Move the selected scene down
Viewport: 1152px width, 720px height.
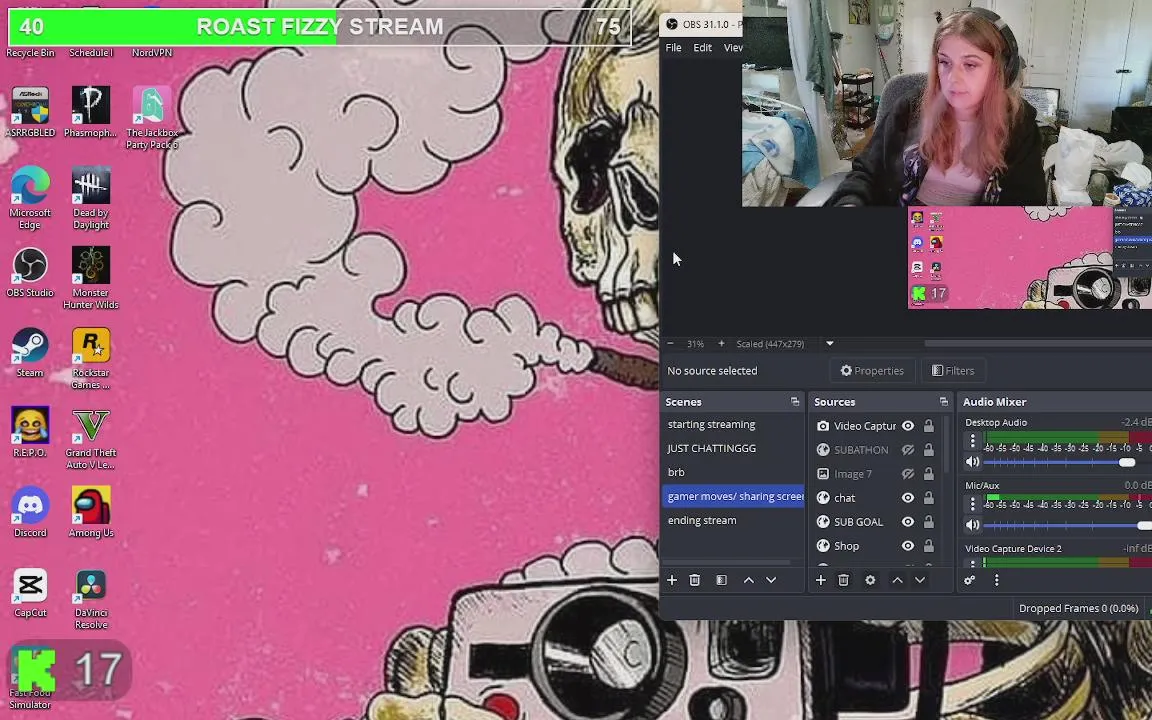tap(771, 580)
